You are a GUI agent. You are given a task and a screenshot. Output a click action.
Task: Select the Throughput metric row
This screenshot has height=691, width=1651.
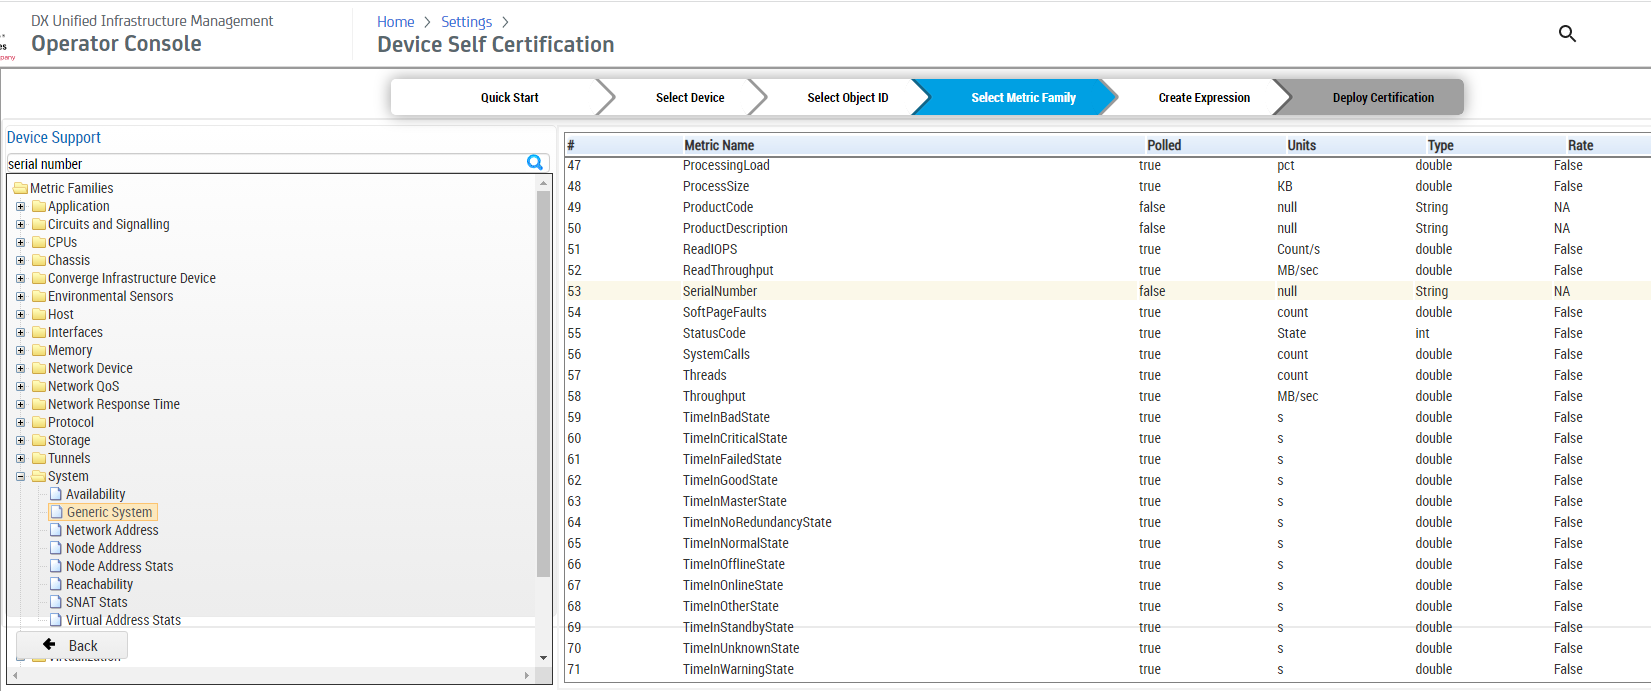click(1108, 396)
